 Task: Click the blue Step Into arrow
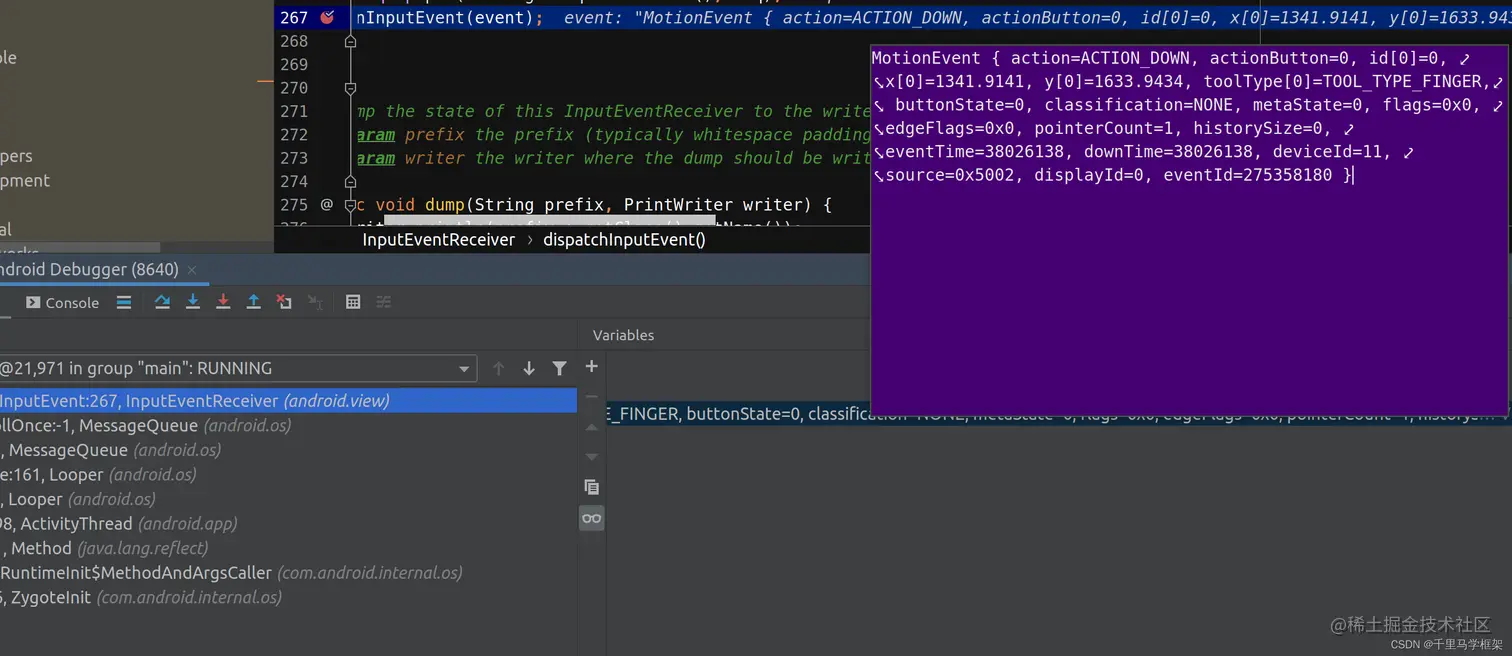[193, 302]
